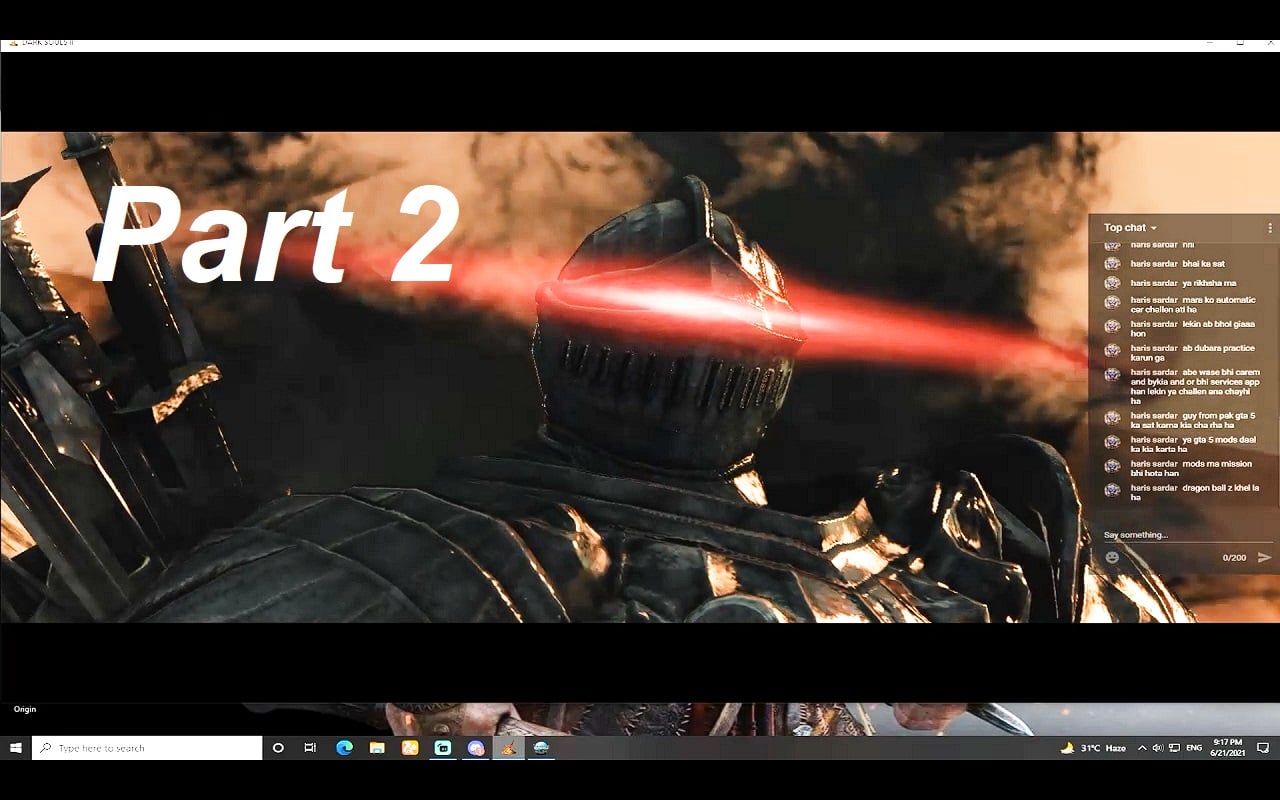
Task: Click the message 'guy from pak gta 5'
Action: (1193, 420)
